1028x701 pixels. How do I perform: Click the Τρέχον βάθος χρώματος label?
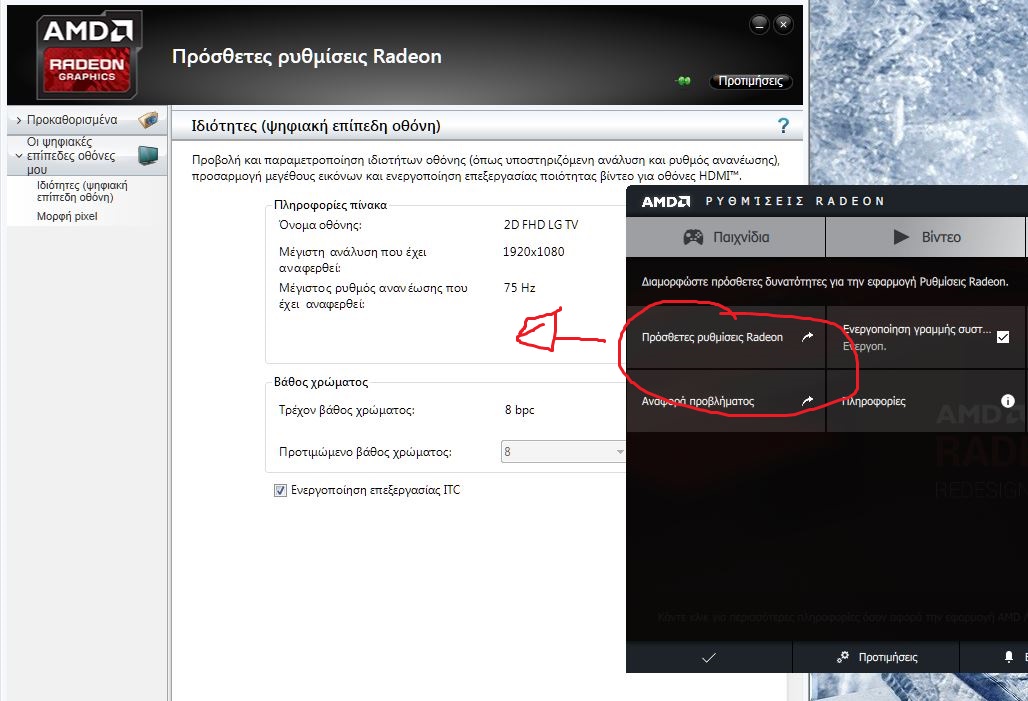347,411
